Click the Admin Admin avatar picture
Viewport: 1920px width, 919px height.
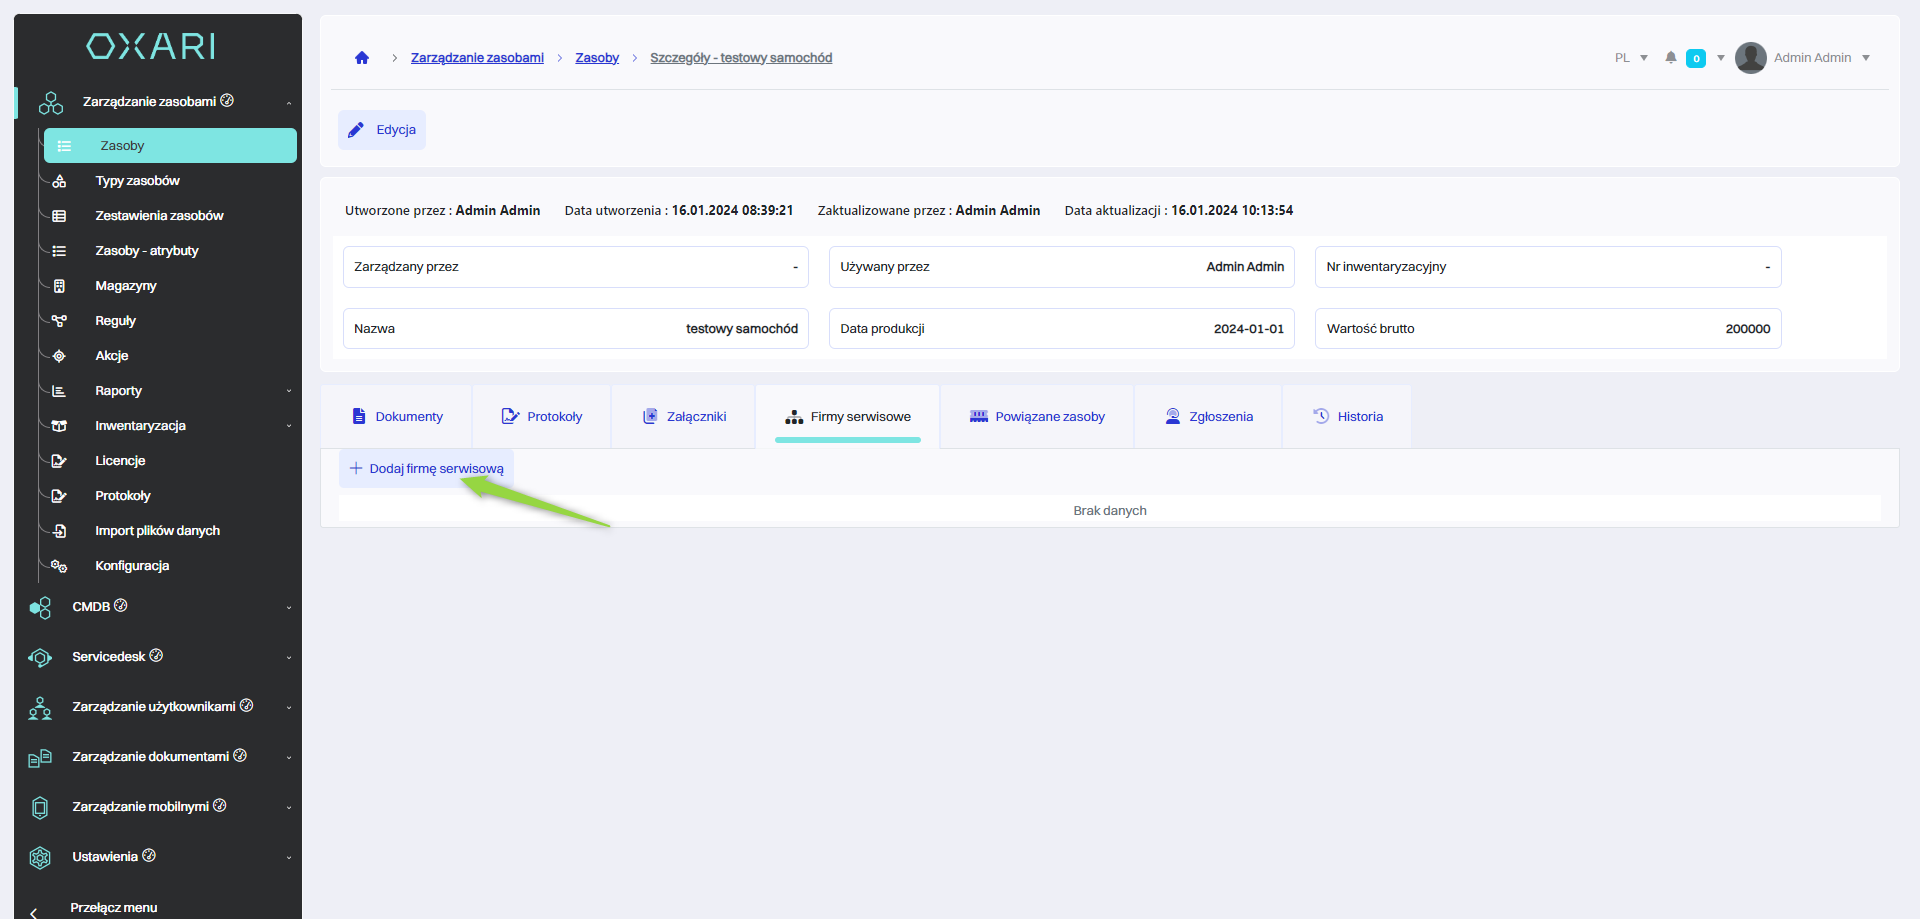tap(1750, 58)
